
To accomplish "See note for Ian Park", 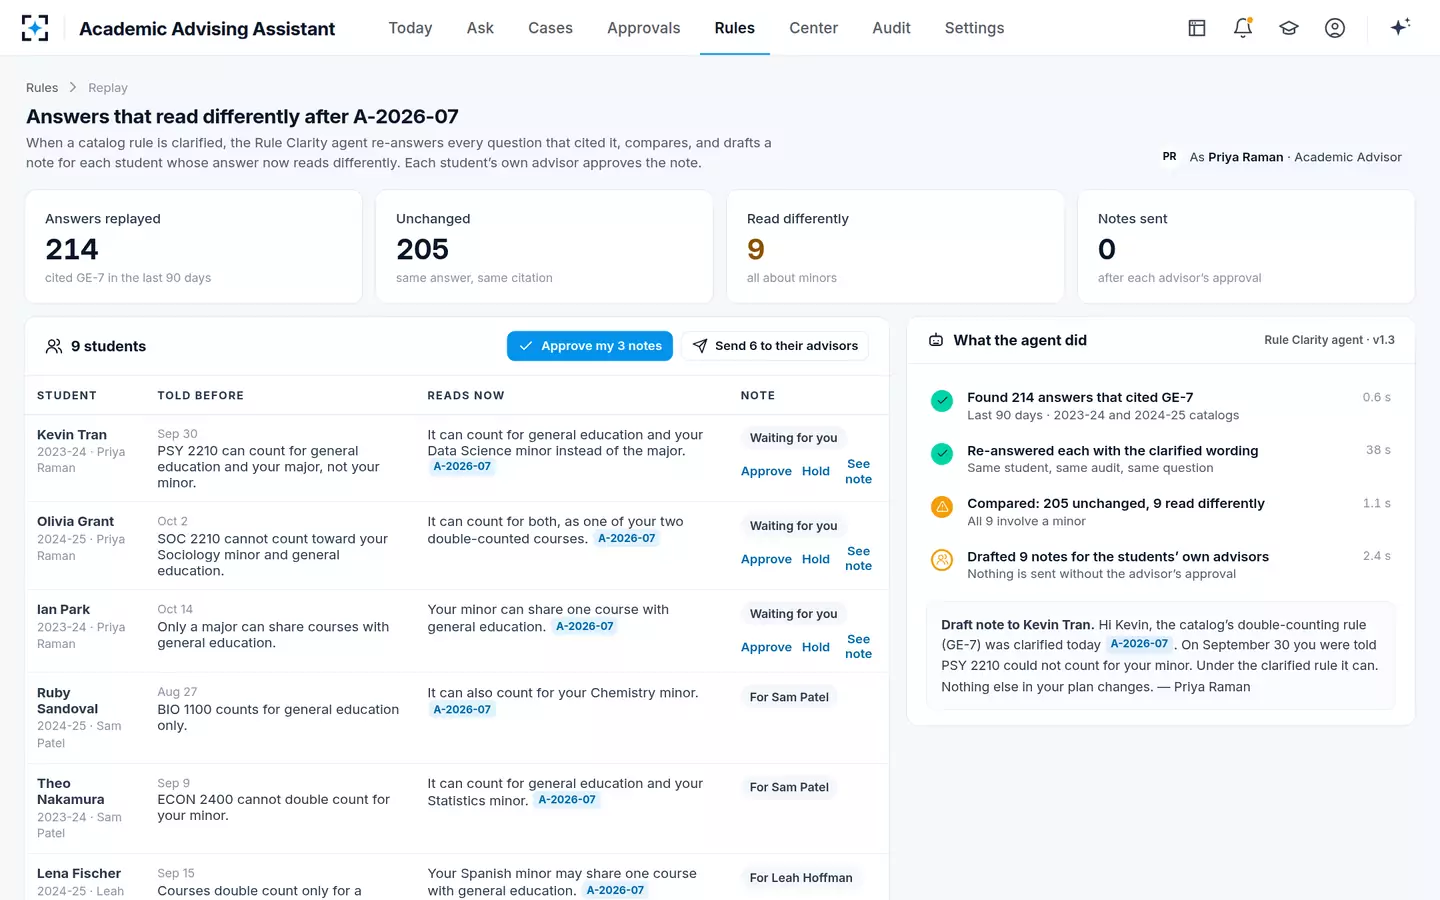I will 858,647.
